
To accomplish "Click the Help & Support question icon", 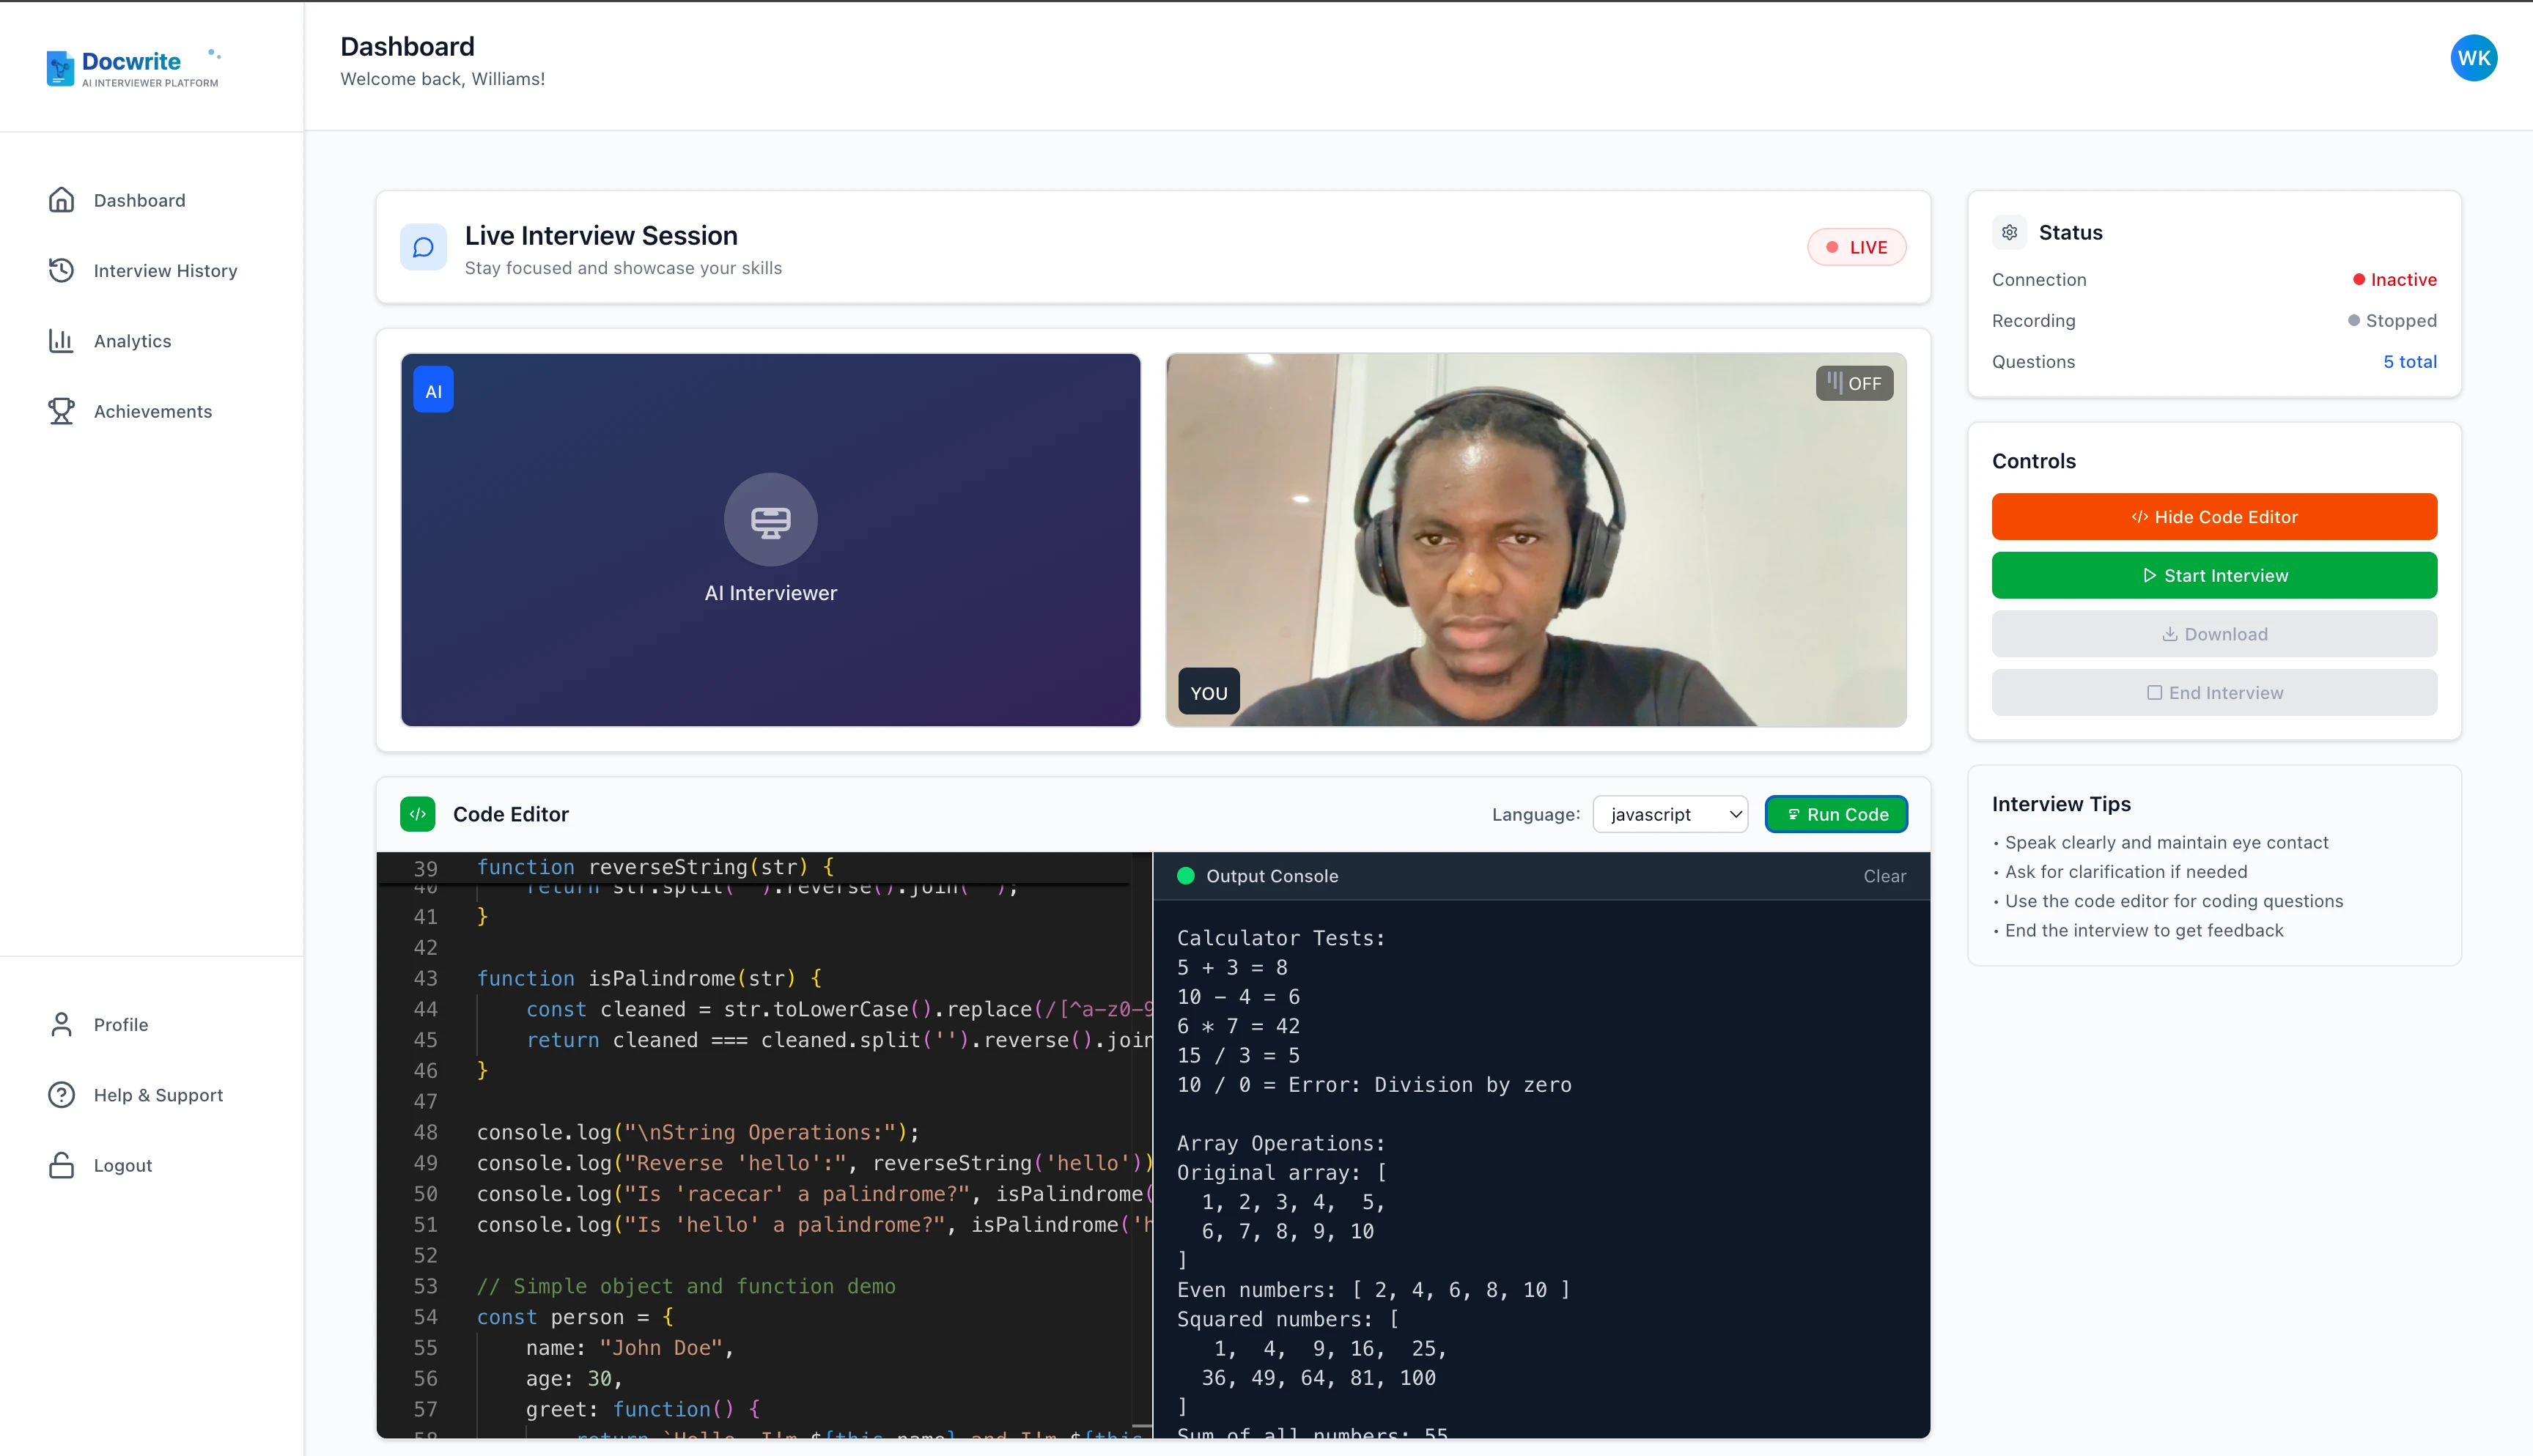I will pyautogui.click(x=61, y=1095).
